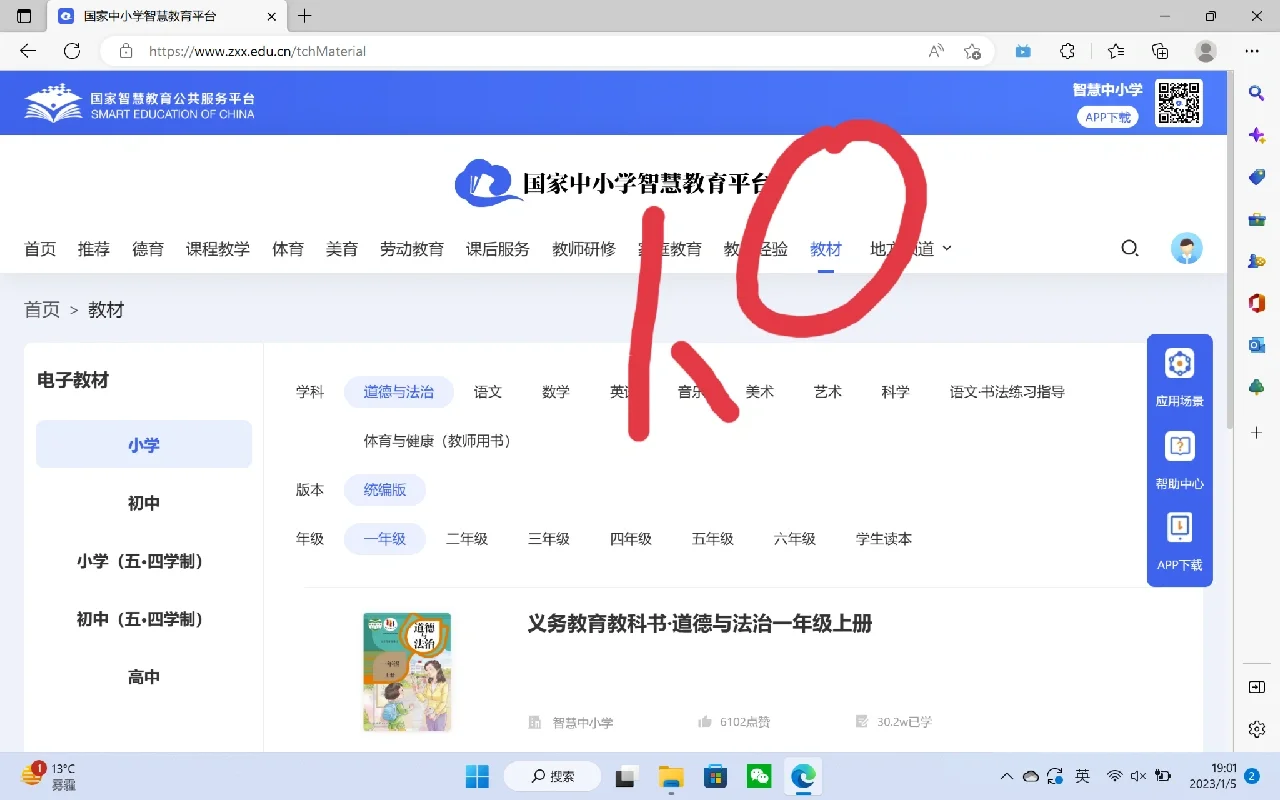Open the 课程教学 nav tab
The width and height of the screenshot is (1280, 800).
click(x=218, y=249)
